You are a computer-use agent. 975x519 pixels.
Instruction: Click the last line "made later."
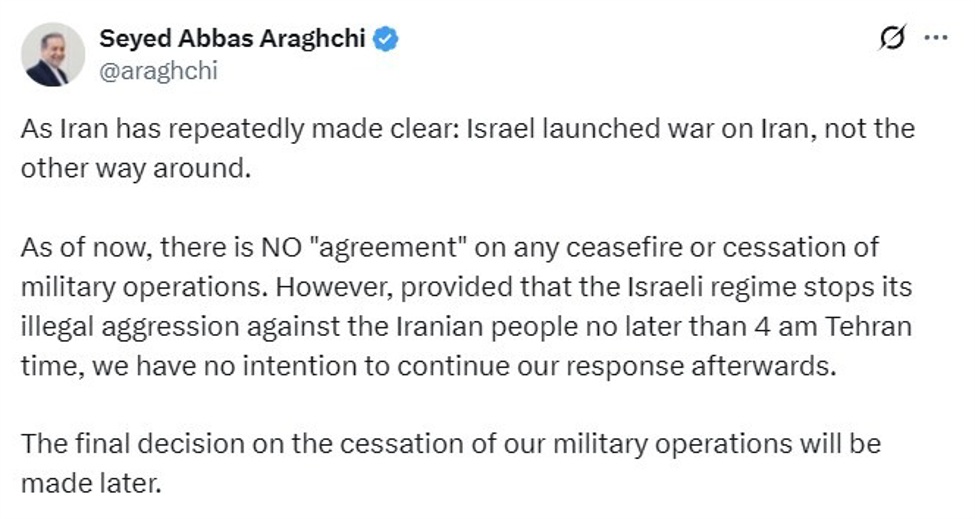[90, 484]
